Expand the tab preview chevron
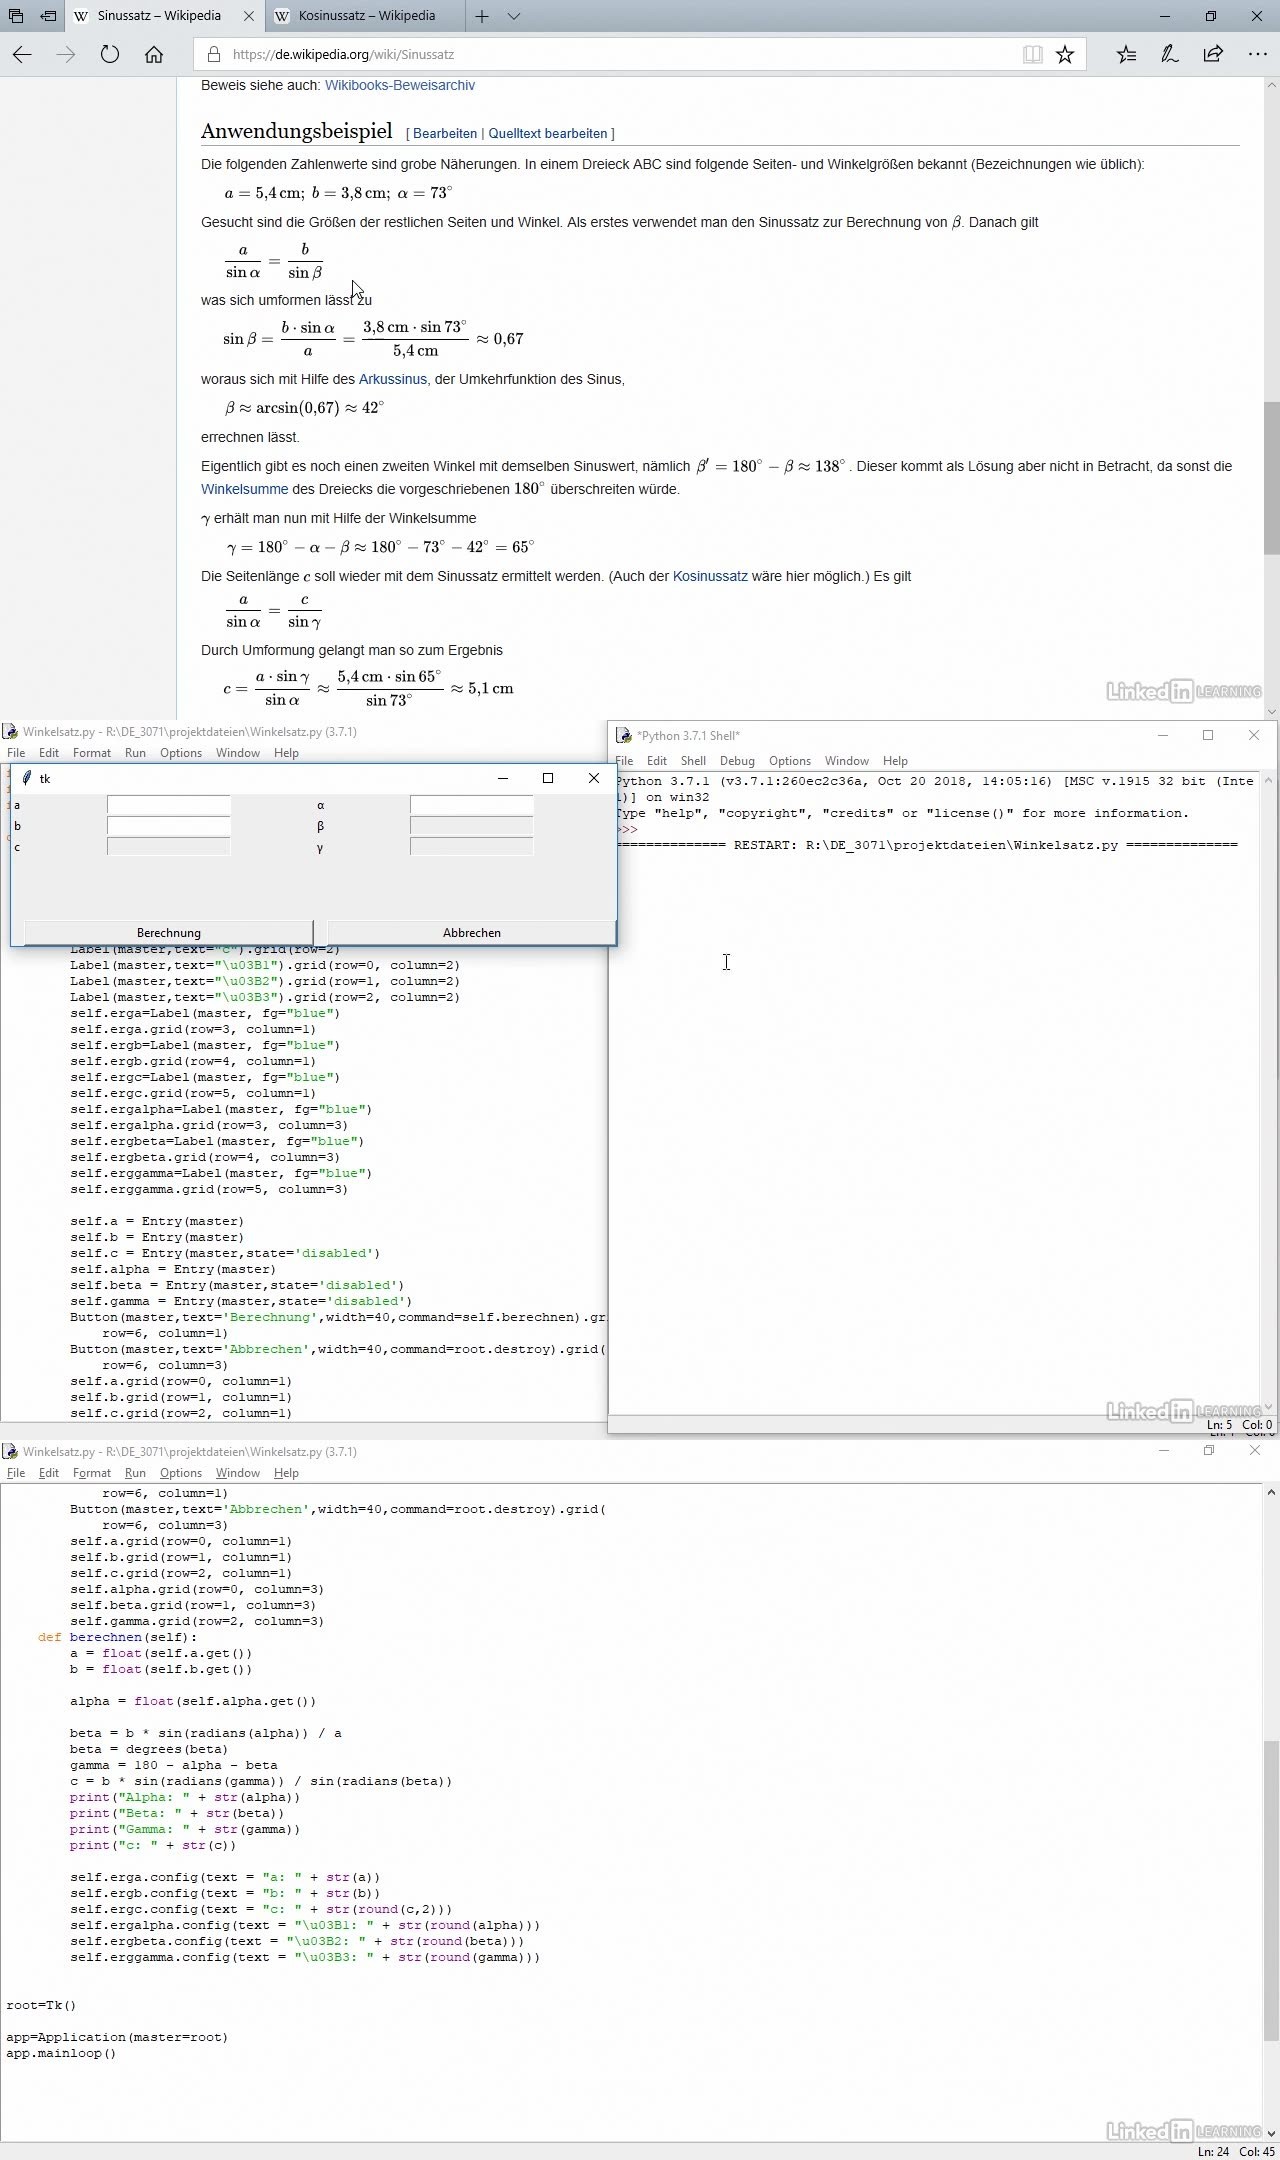The width and height of the screenshot is (1280, 2160). pos(514,16)
